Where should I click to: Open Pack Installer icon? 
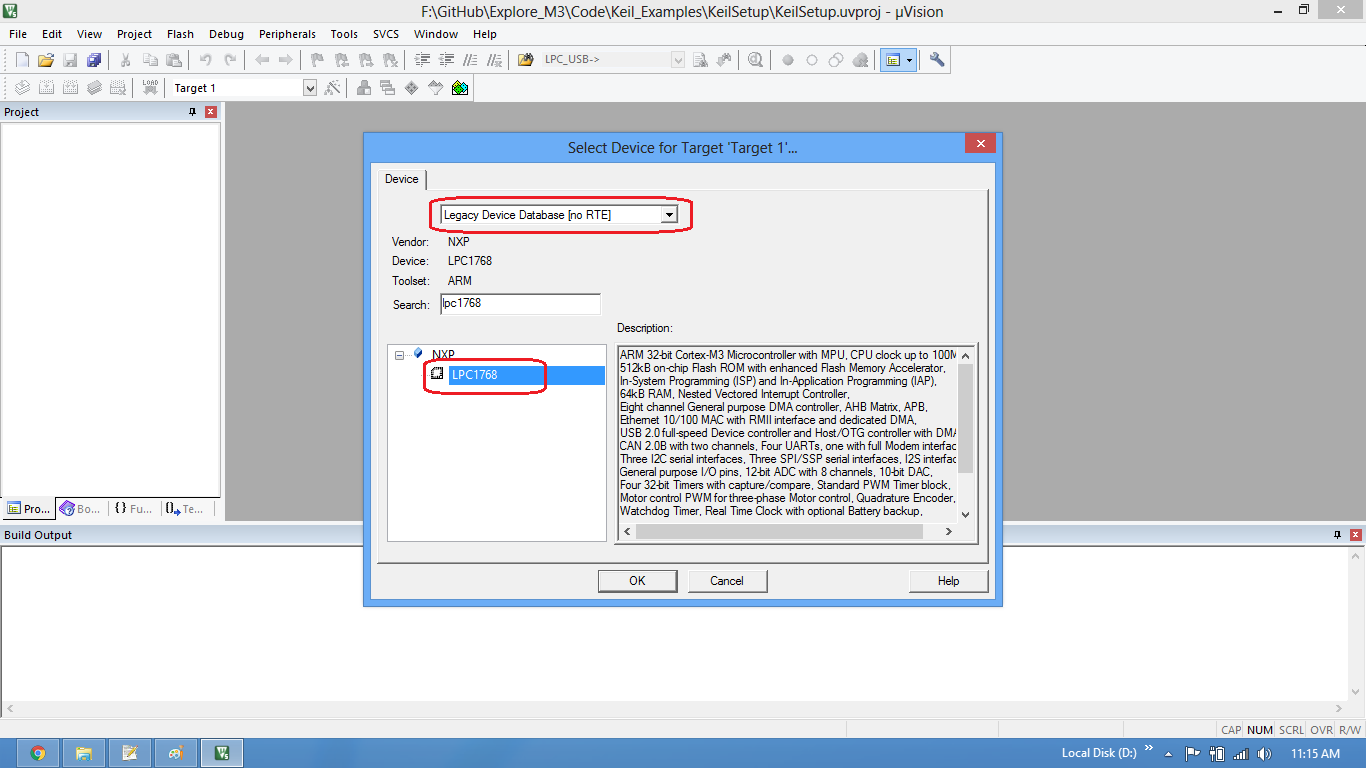point(460,88)
